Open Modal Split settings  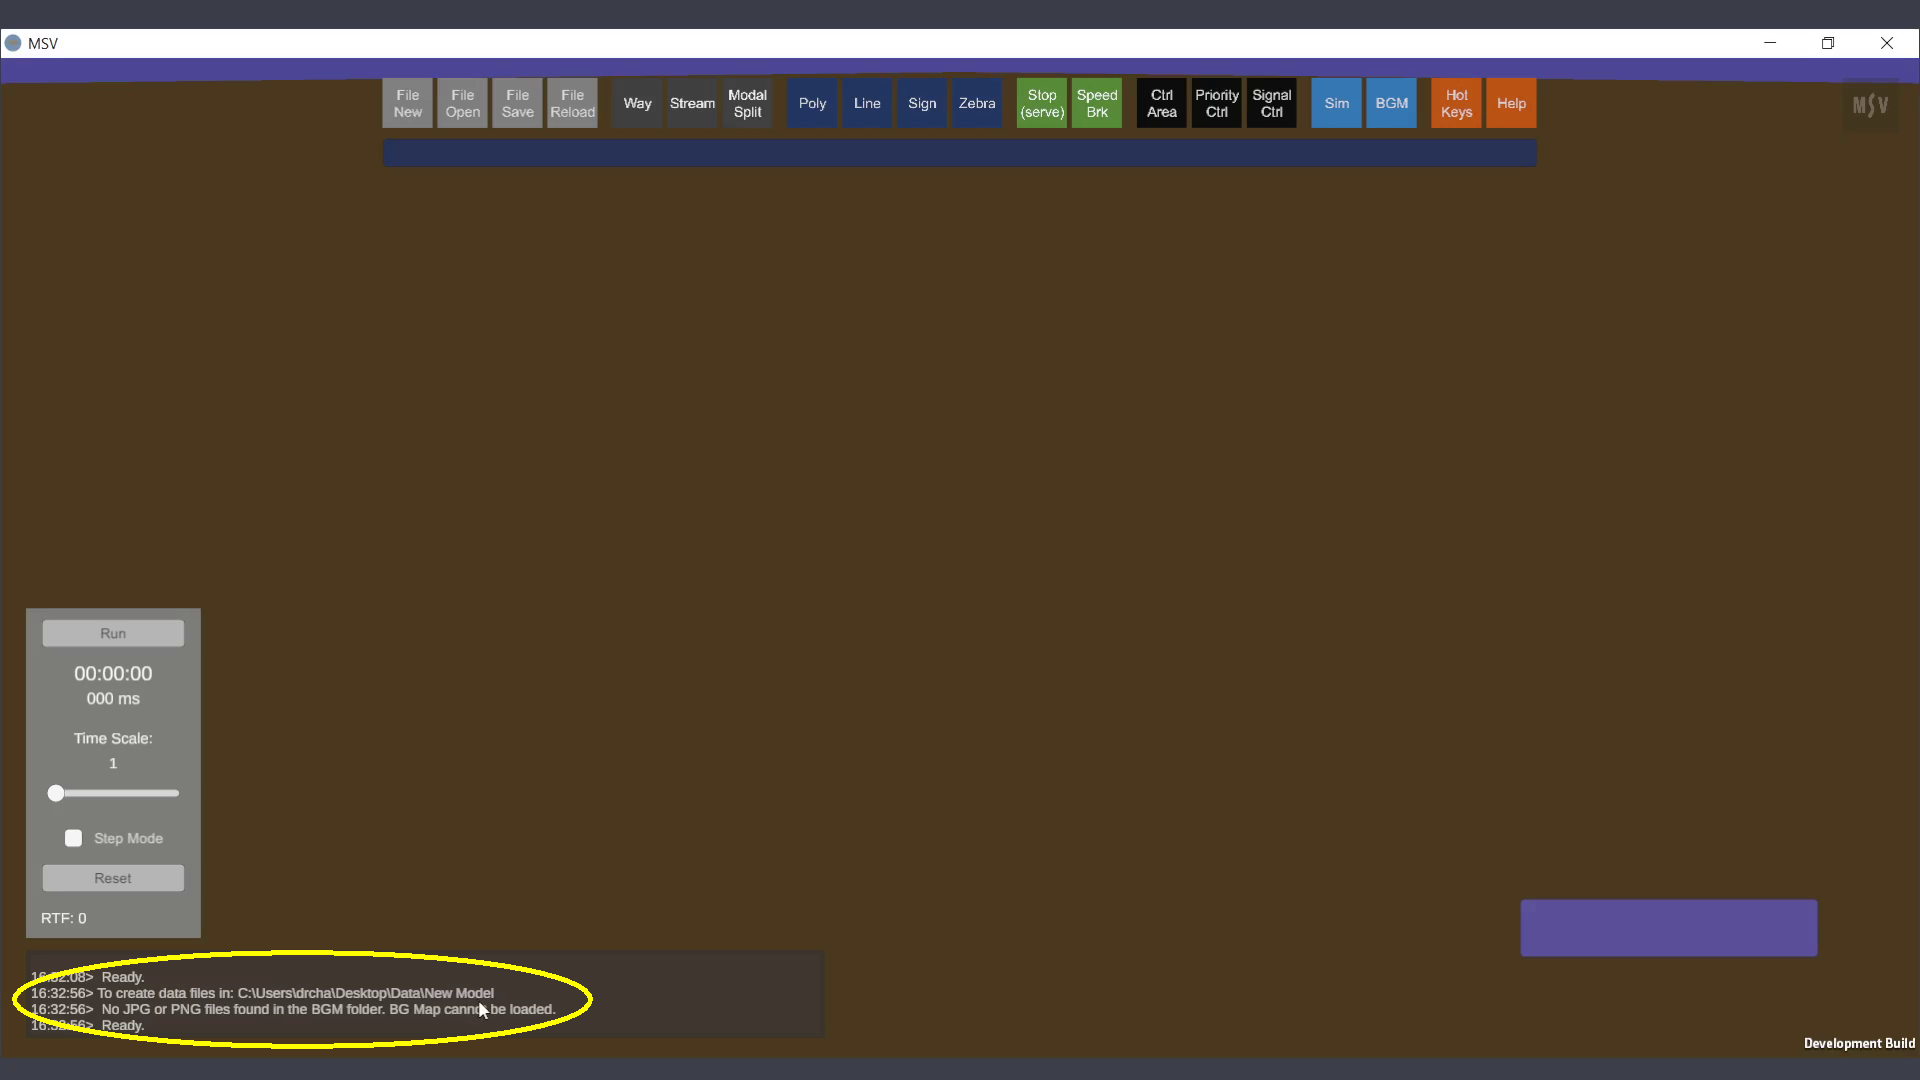click(x=747, y=103)
